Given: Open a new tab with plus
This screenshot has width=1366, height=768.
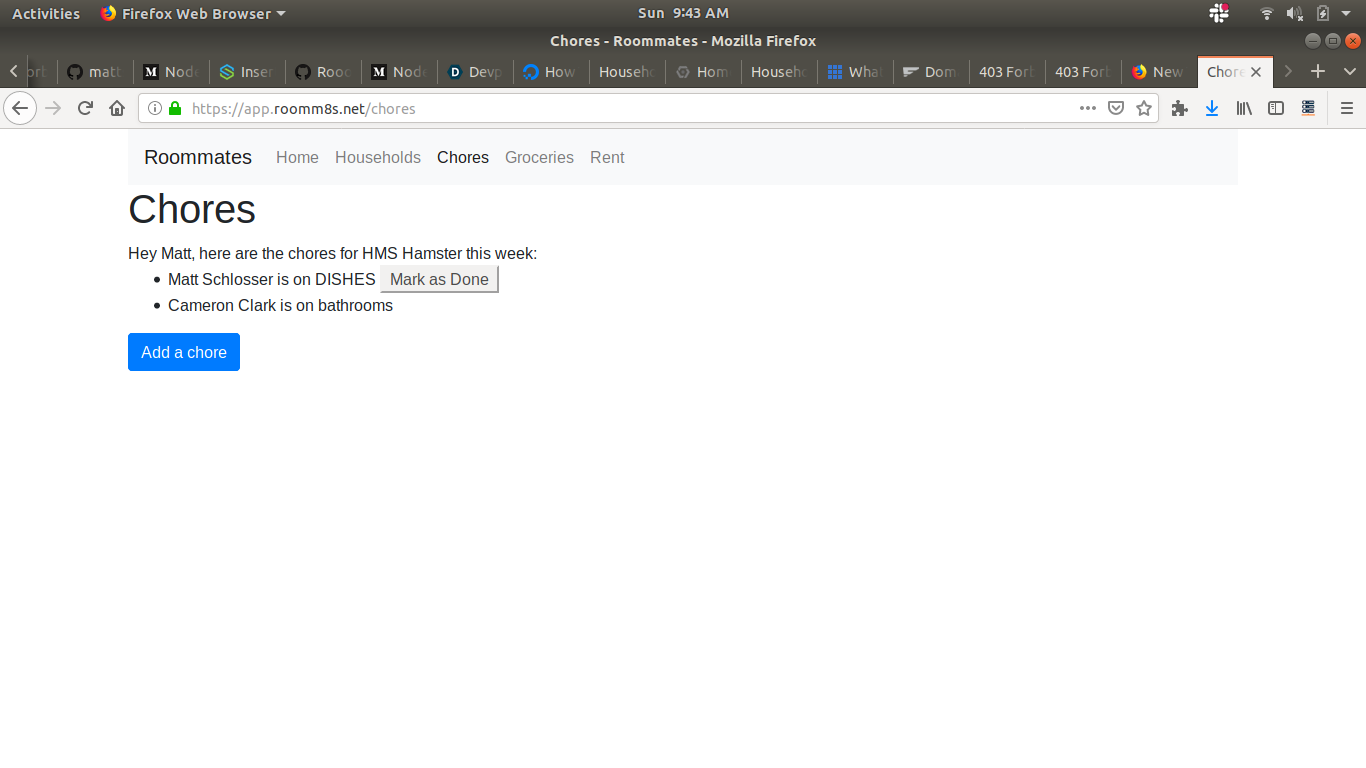Looking at the screenshot, I should (1318, 71).
